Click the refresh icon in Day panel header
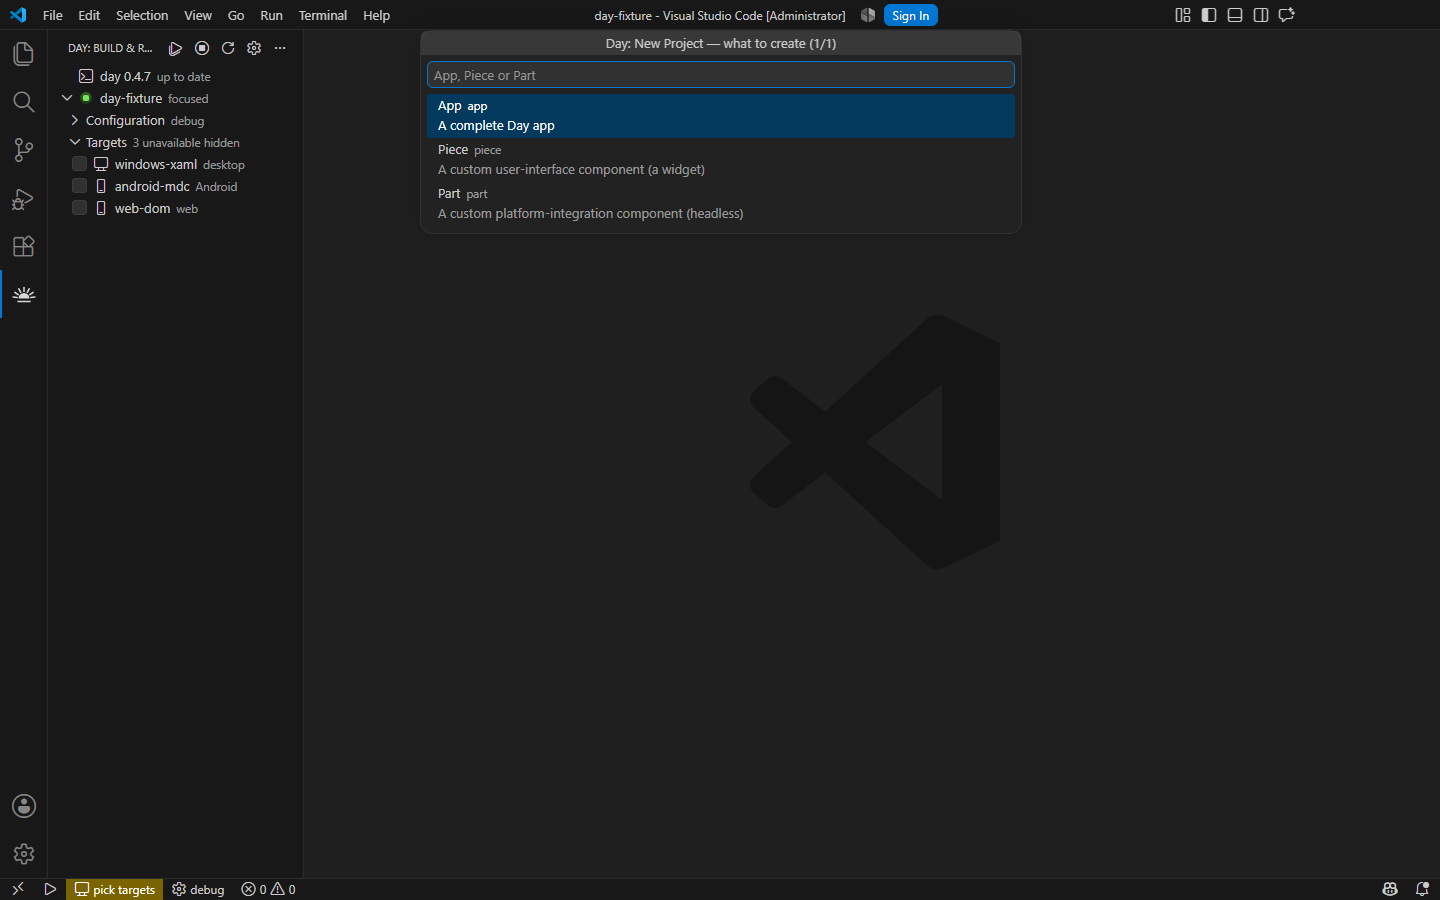 (x=228, y=48)
